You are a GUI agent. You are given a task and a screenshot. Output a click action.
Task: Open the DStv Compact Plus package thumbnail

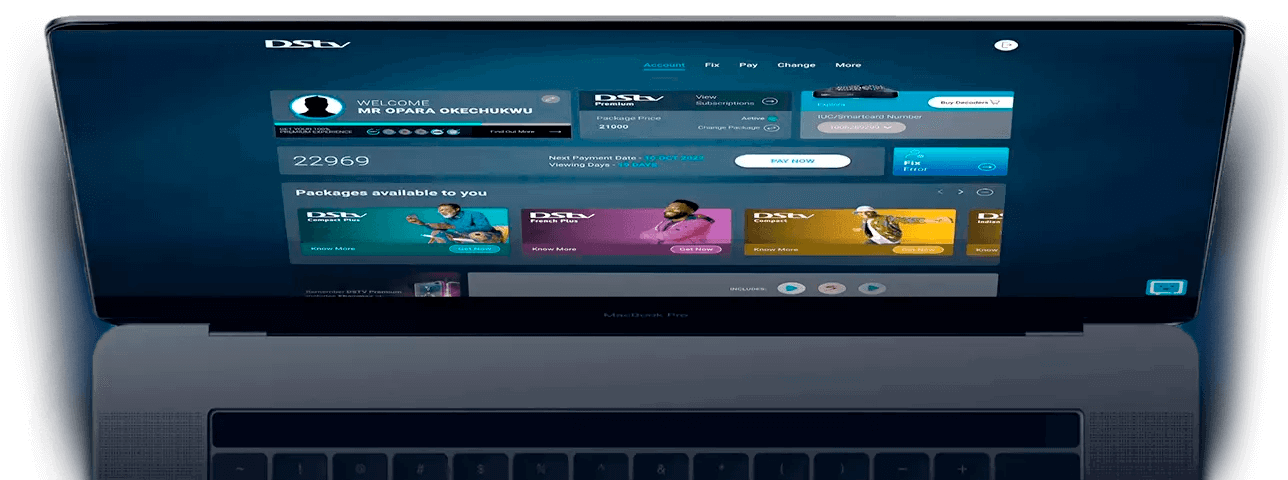tap(404, 232)
